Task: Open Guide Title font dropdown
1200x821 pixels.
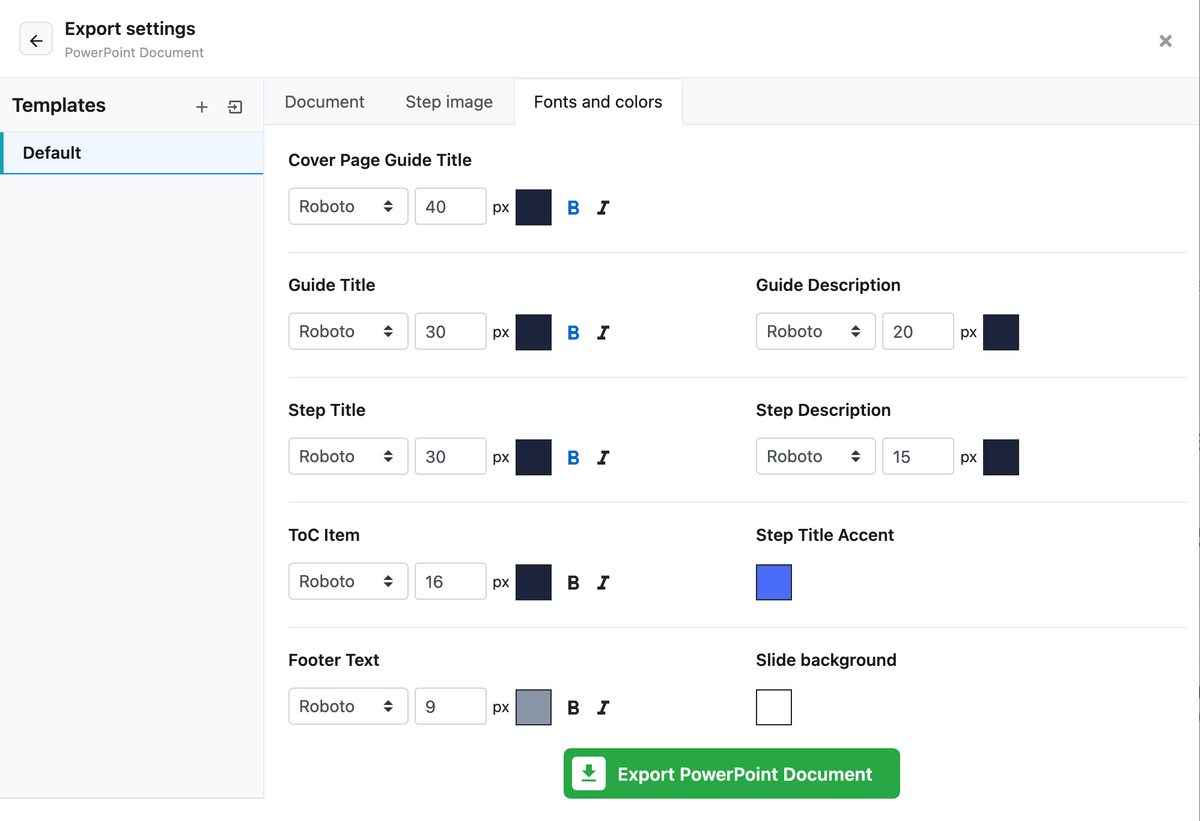Action: pyautogui.click(x=348, y=331)
